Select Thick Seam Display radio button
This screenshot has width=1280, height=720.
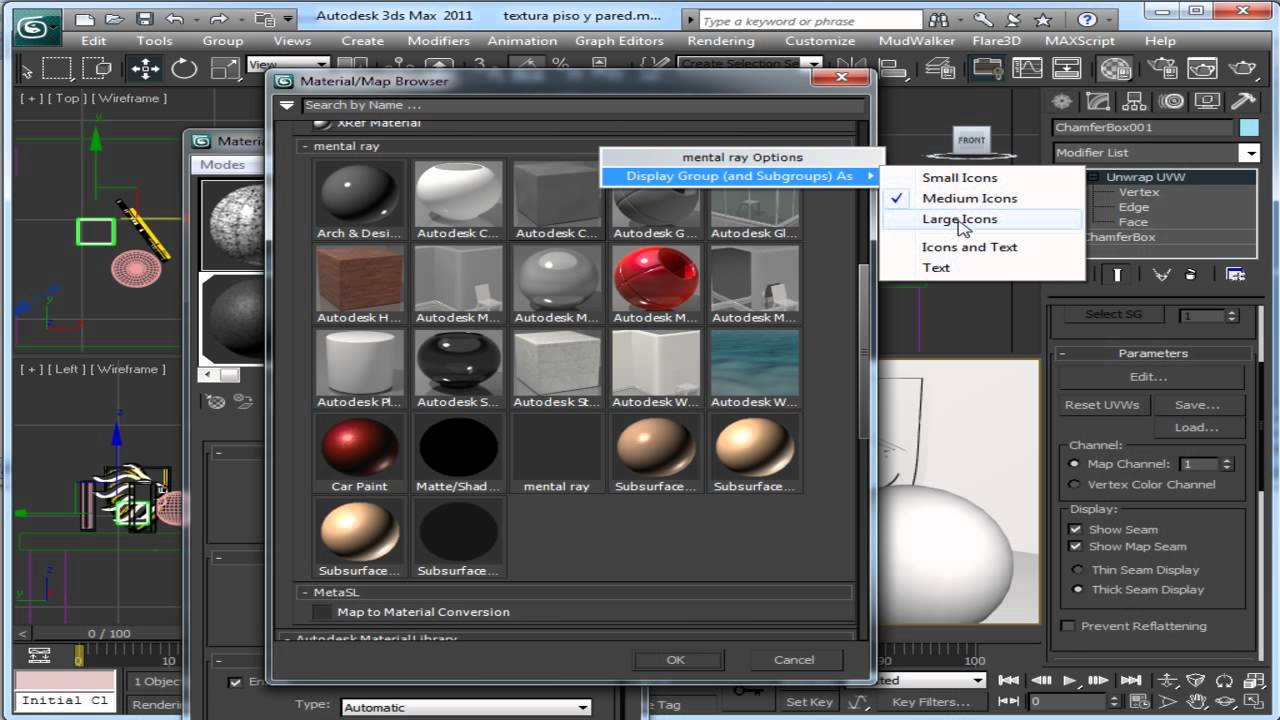1077,589
